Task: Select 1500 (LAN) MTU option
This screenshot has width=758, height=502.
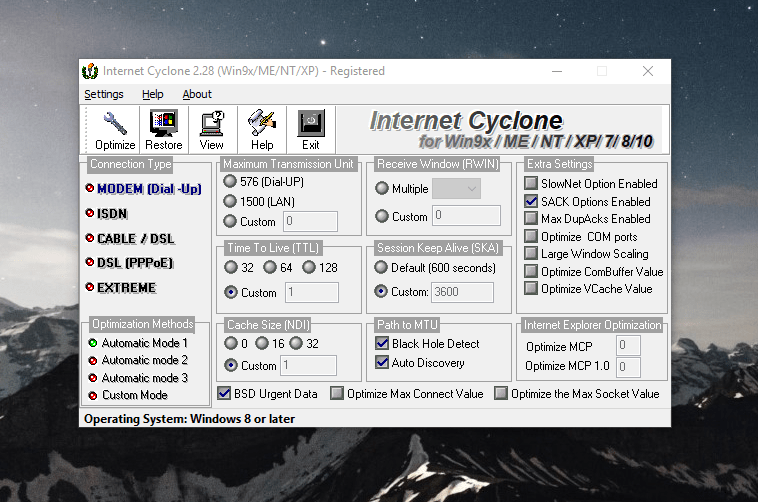Action: click(x=230, y=201)
